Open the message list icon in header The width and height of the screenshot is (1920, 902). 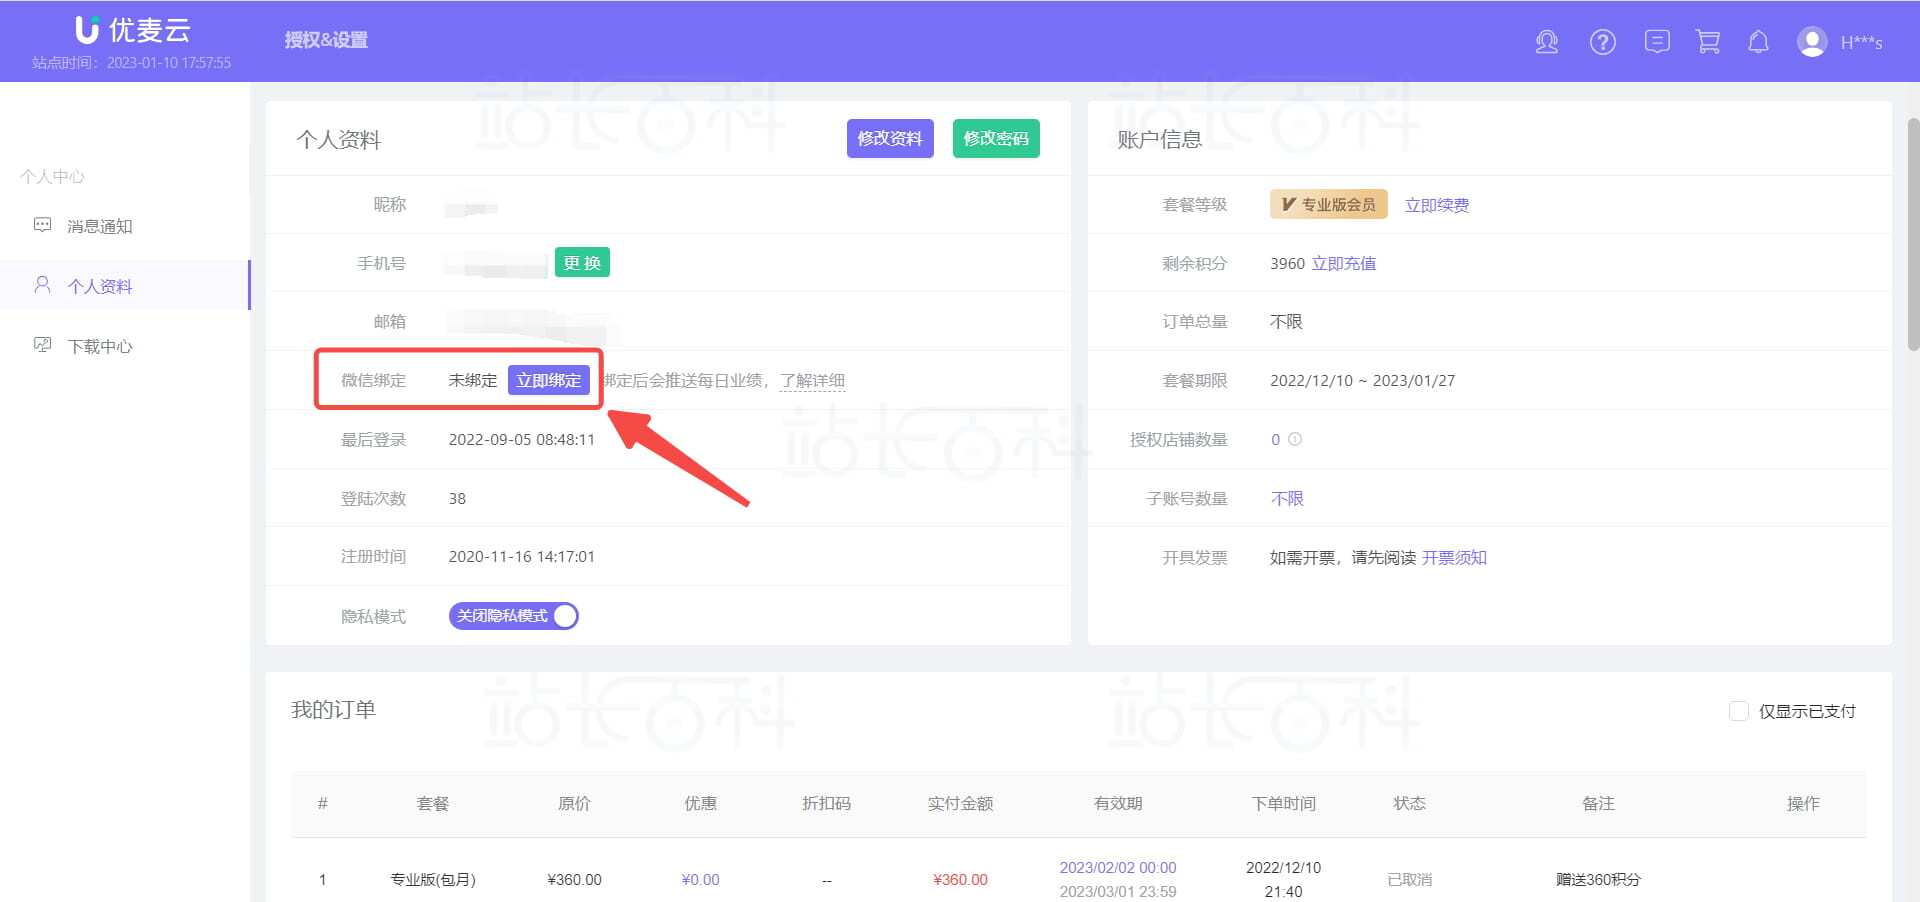point(1657,42)
